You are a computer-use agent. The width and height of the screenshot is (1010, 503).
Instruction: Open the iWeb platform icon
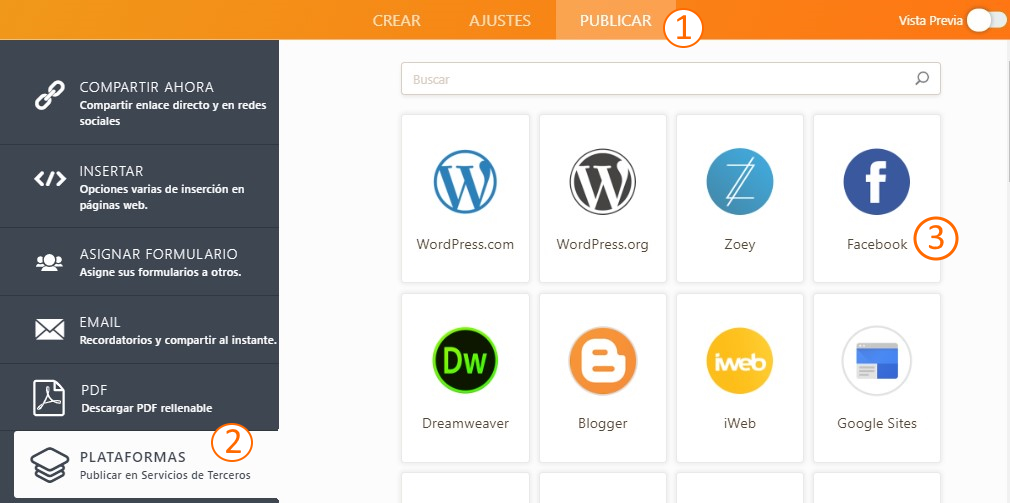click(x=739, y=361)
